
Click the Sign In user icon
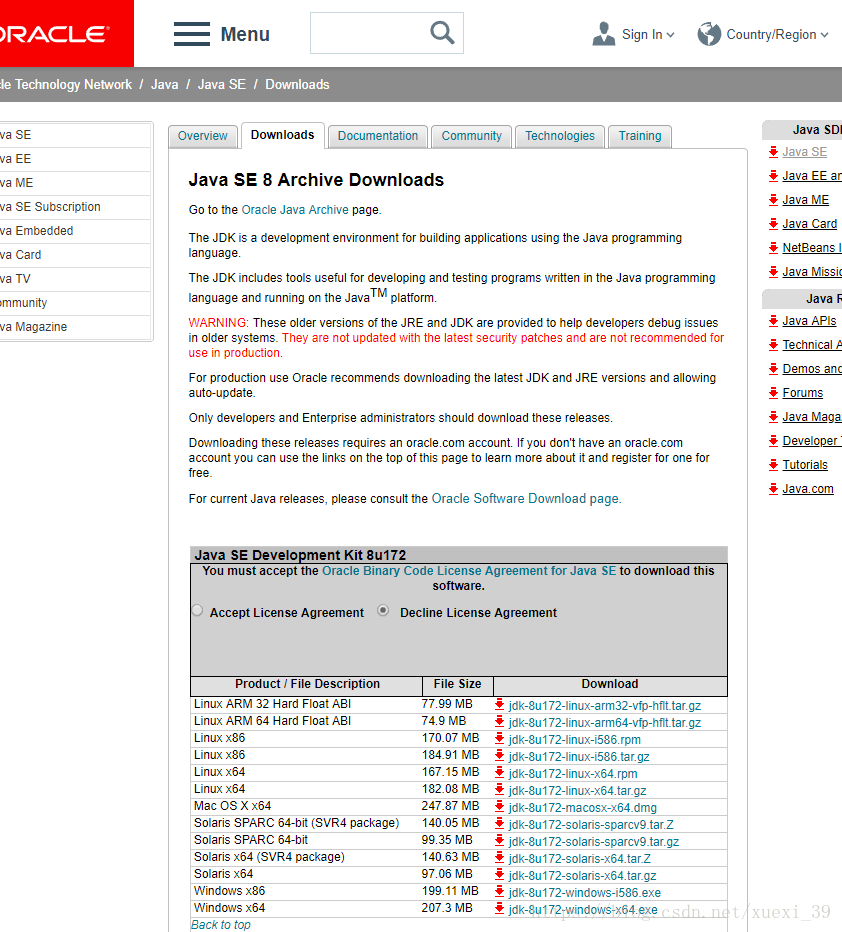pyautogui.click(x=604, y=34)
